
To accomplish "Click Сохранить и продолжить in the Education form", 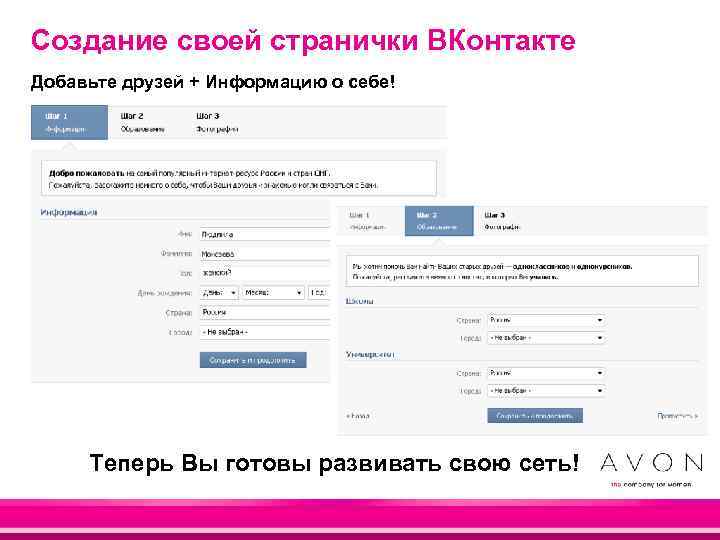I will coord(535,416).
